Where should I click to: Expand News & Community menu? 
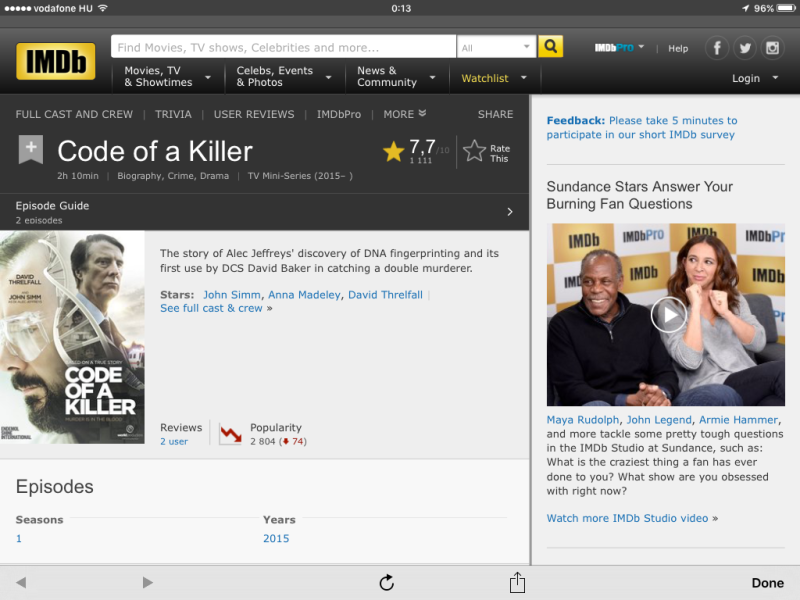pos(396,77)
